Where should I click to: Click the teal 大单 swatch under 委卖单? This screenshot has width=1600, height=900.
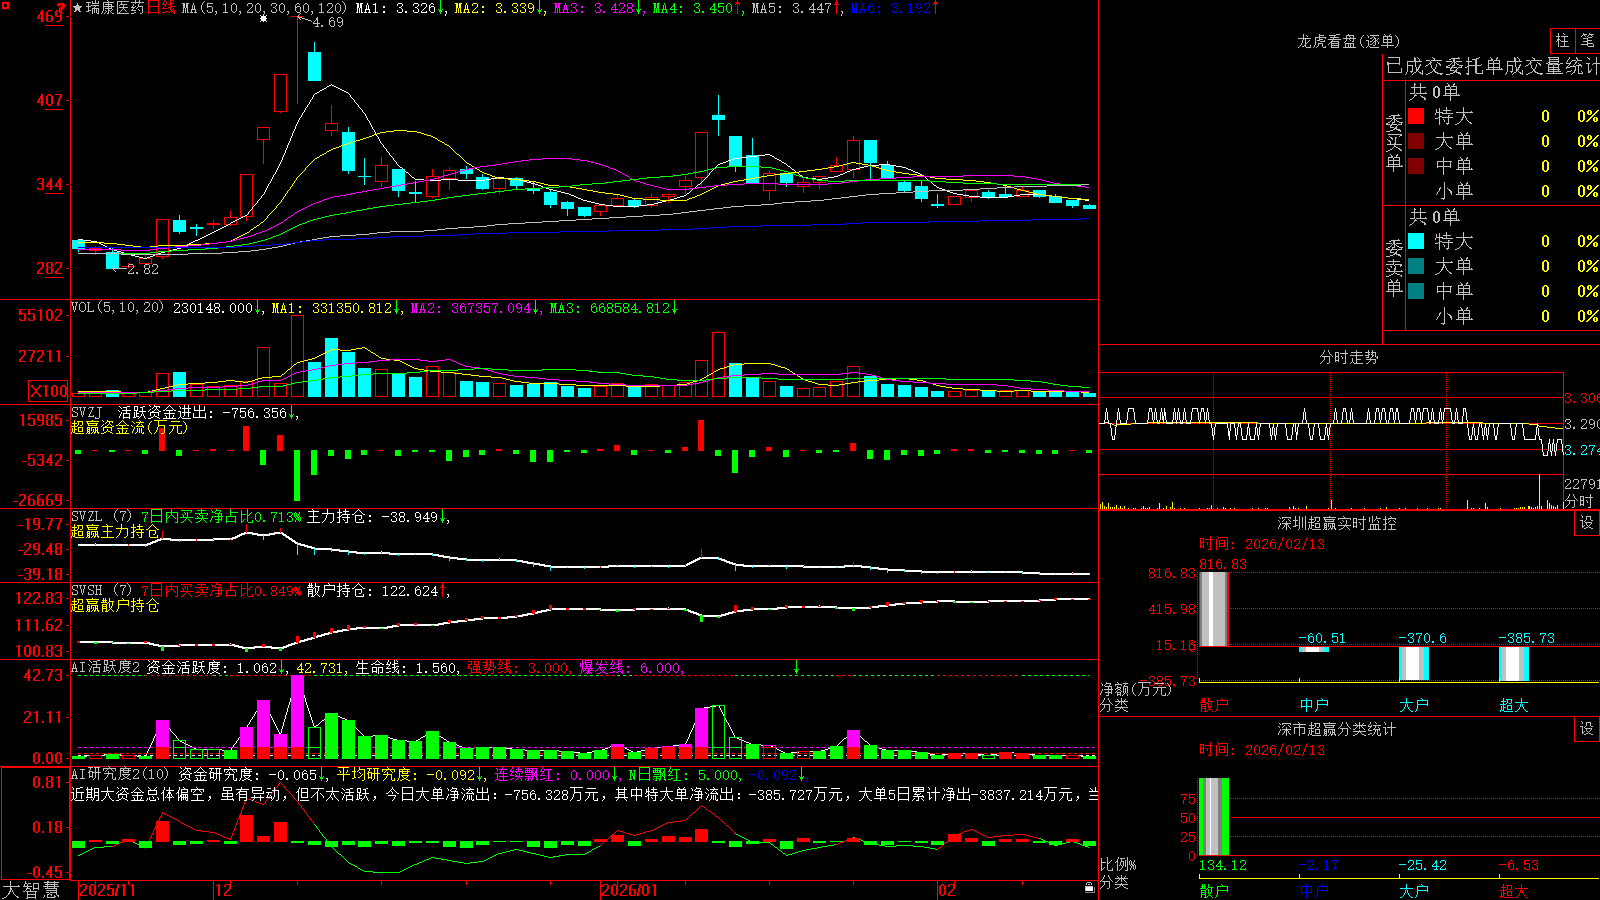click(x=1416, y=266)
